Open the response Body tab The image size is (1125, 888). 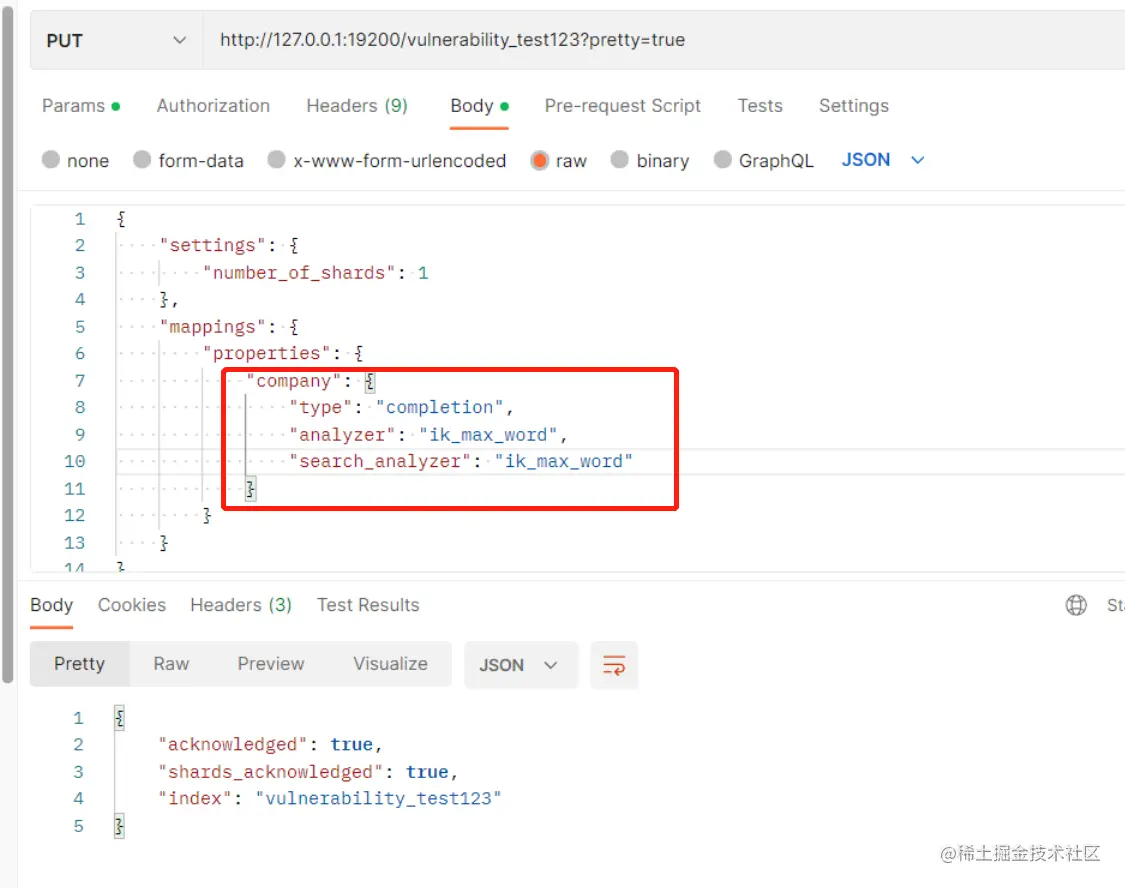coord(52,605)
